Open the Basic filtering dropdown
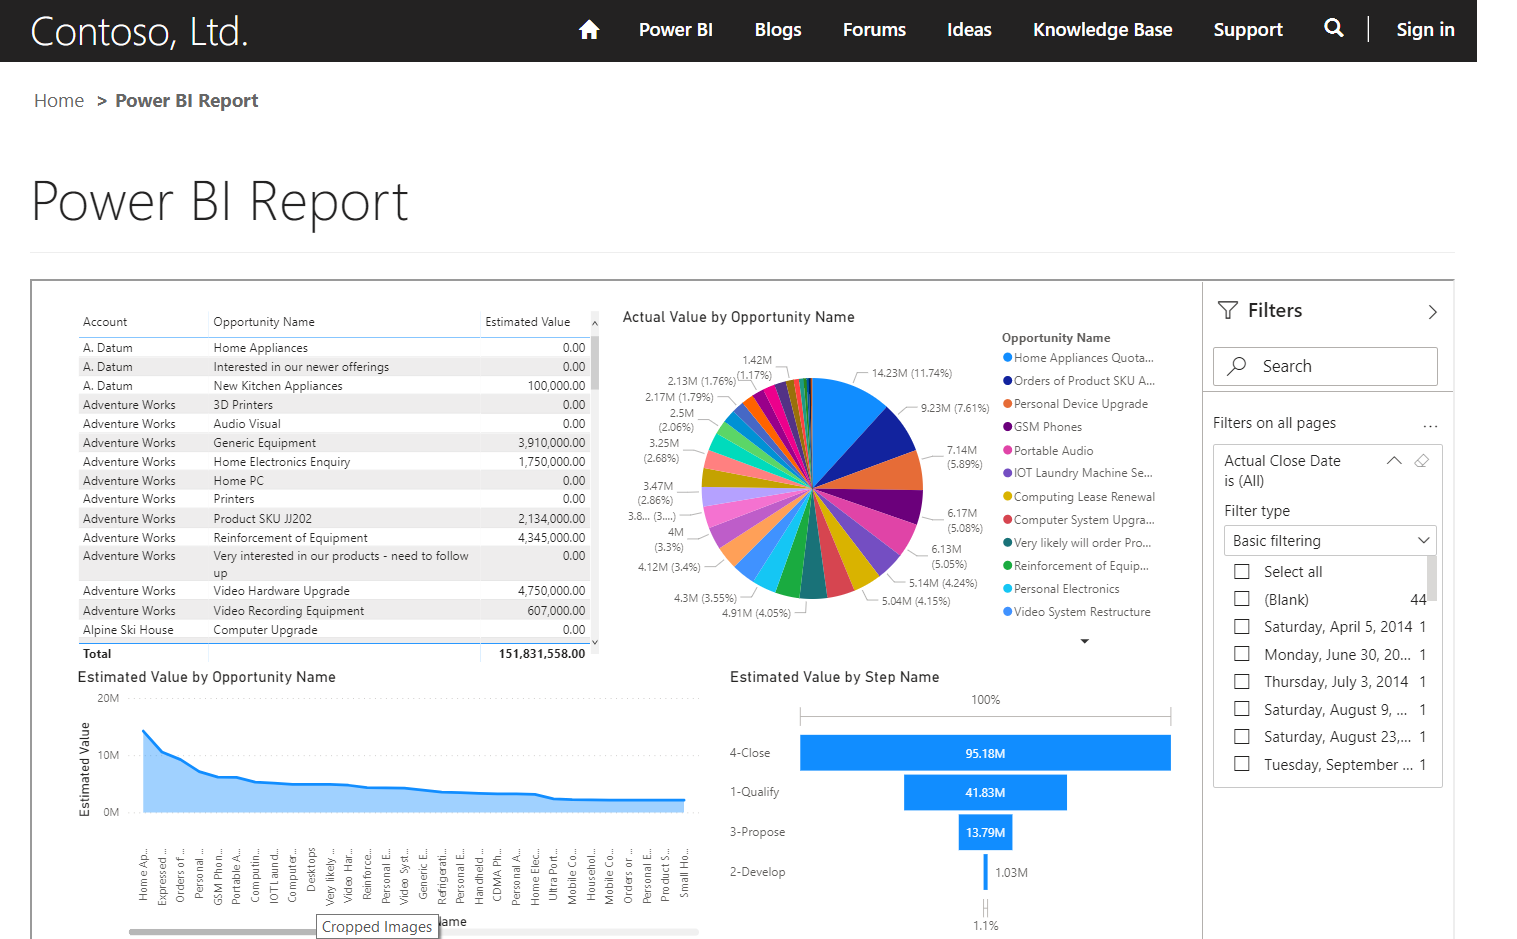Screen dimensions: 1517x939 click(x=1330, y=541)
